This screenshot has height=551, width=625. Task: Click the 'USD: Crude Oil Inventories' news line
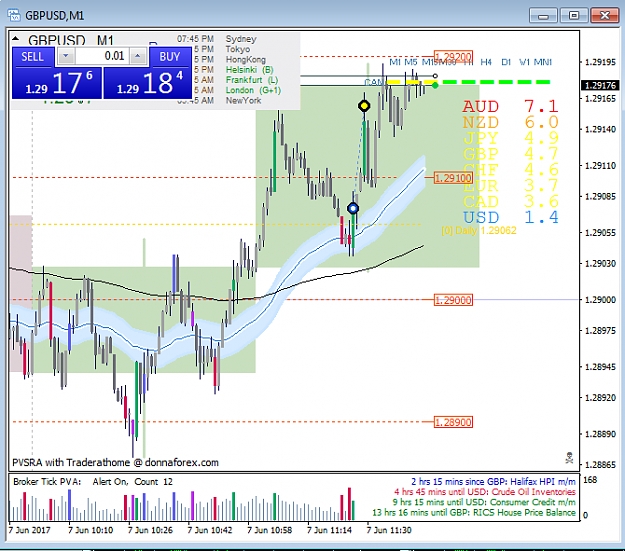(485, 492)
